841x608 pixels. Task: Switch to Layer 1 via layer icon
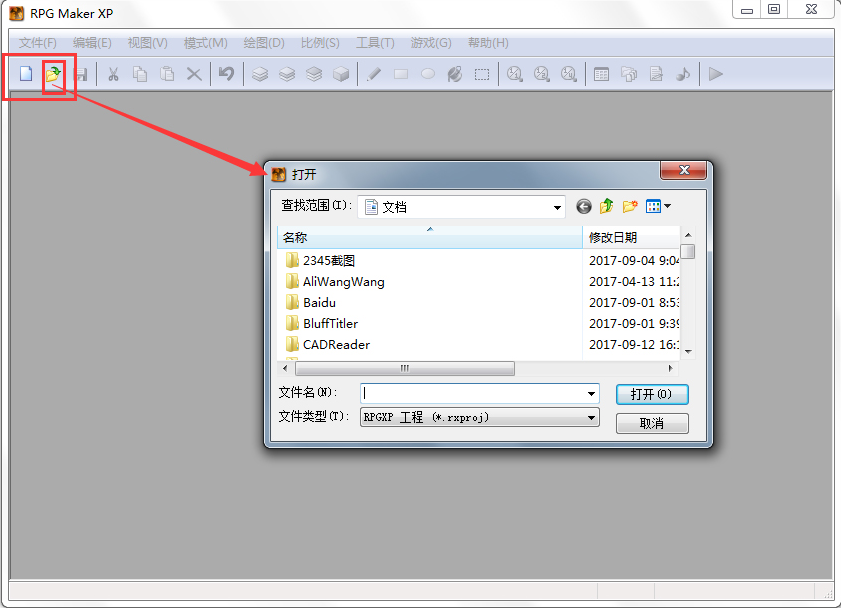pyautogui.click(x=258, y=74)
